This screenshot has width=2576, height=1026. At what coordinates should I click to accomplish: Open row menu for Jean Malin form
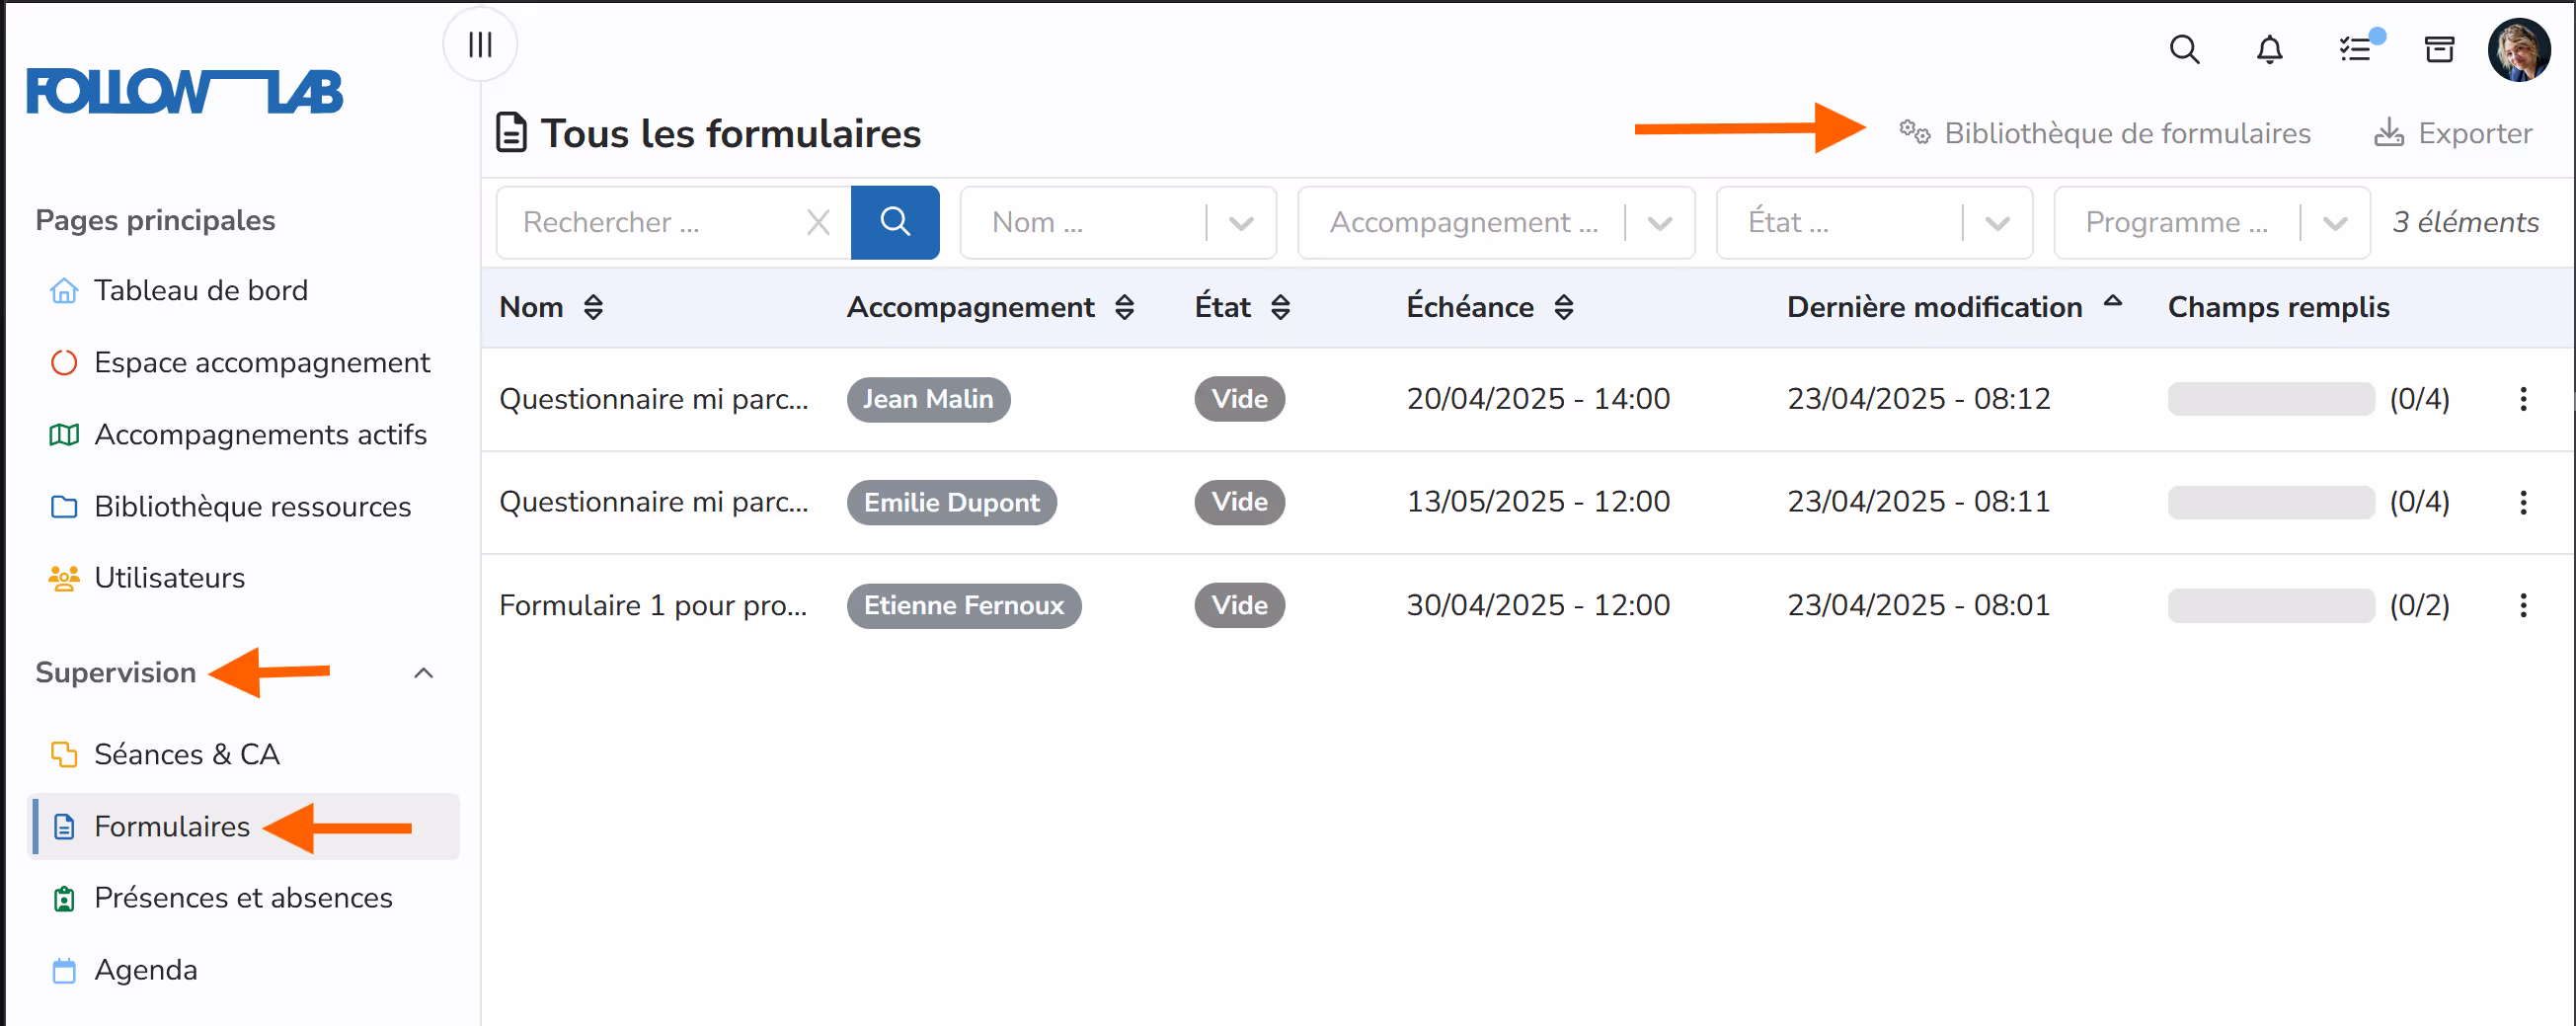(2523, 399)
